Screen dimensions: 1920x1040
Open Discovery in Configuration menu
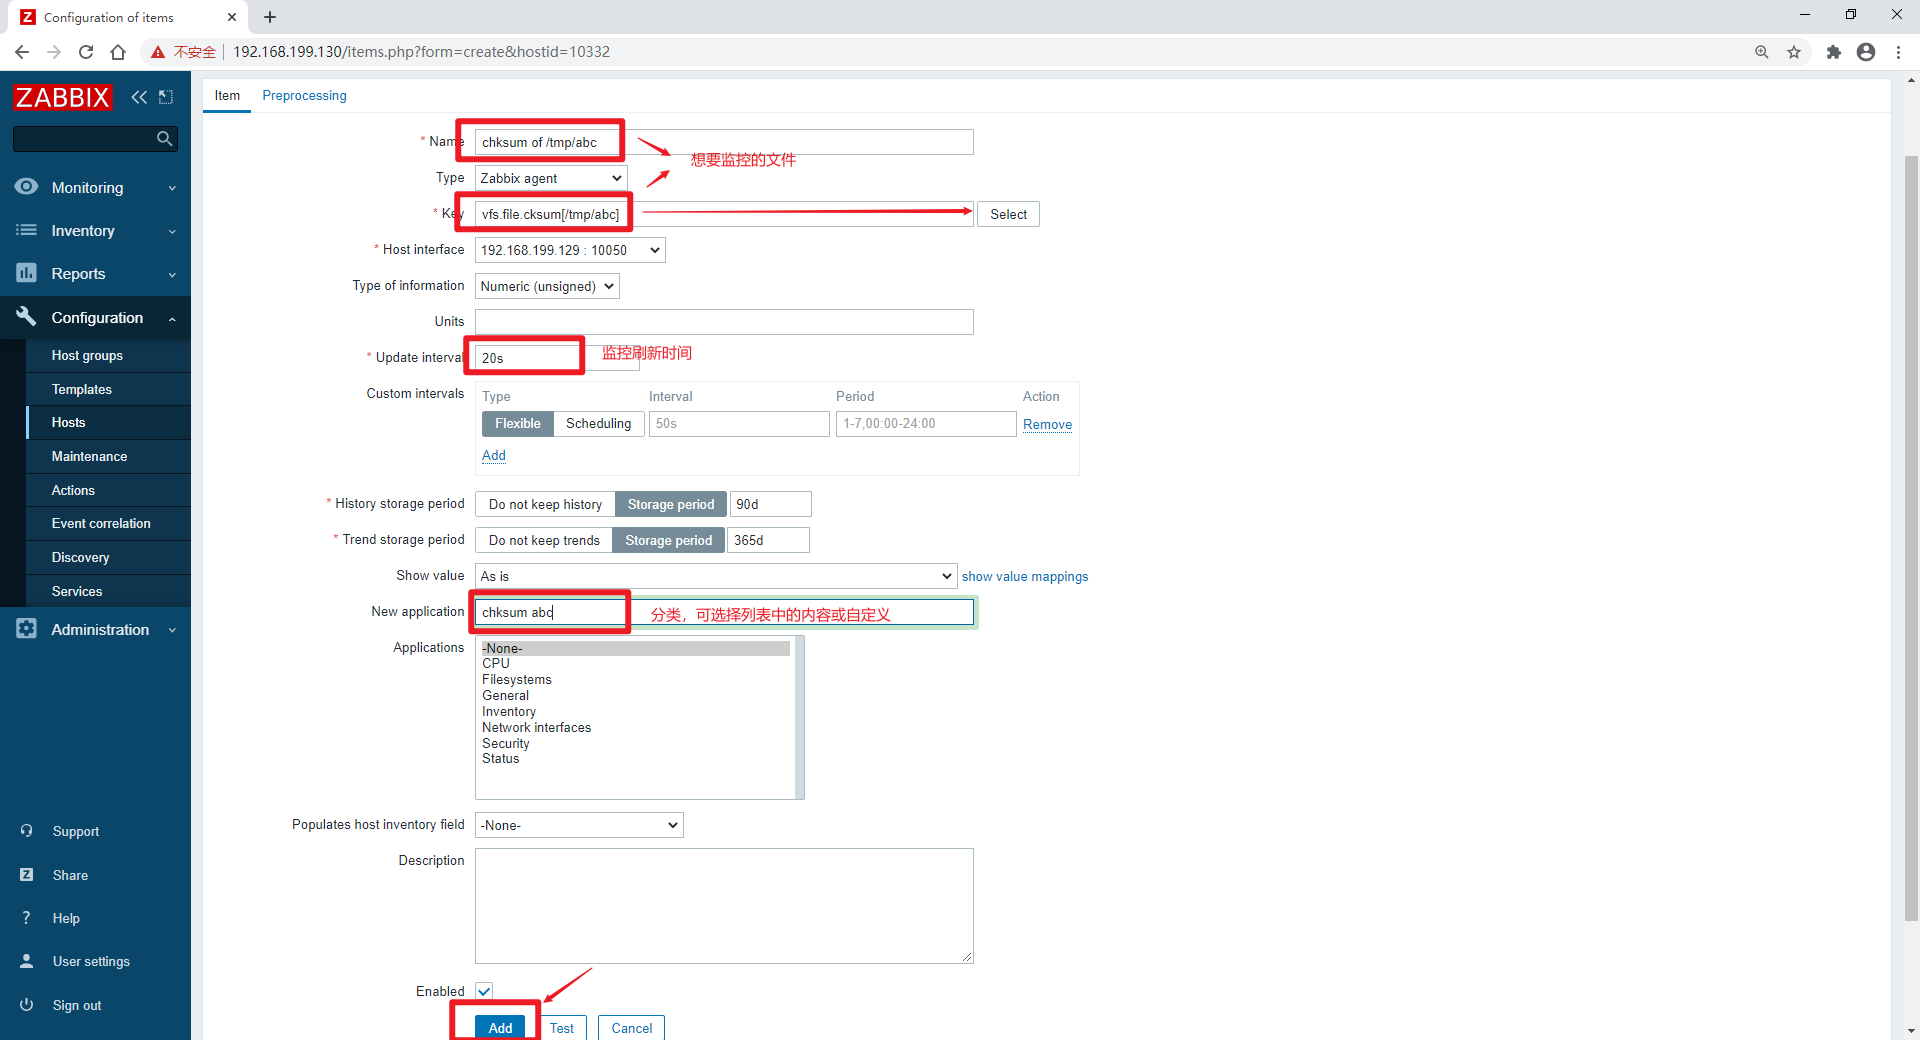tap(80, 557)
